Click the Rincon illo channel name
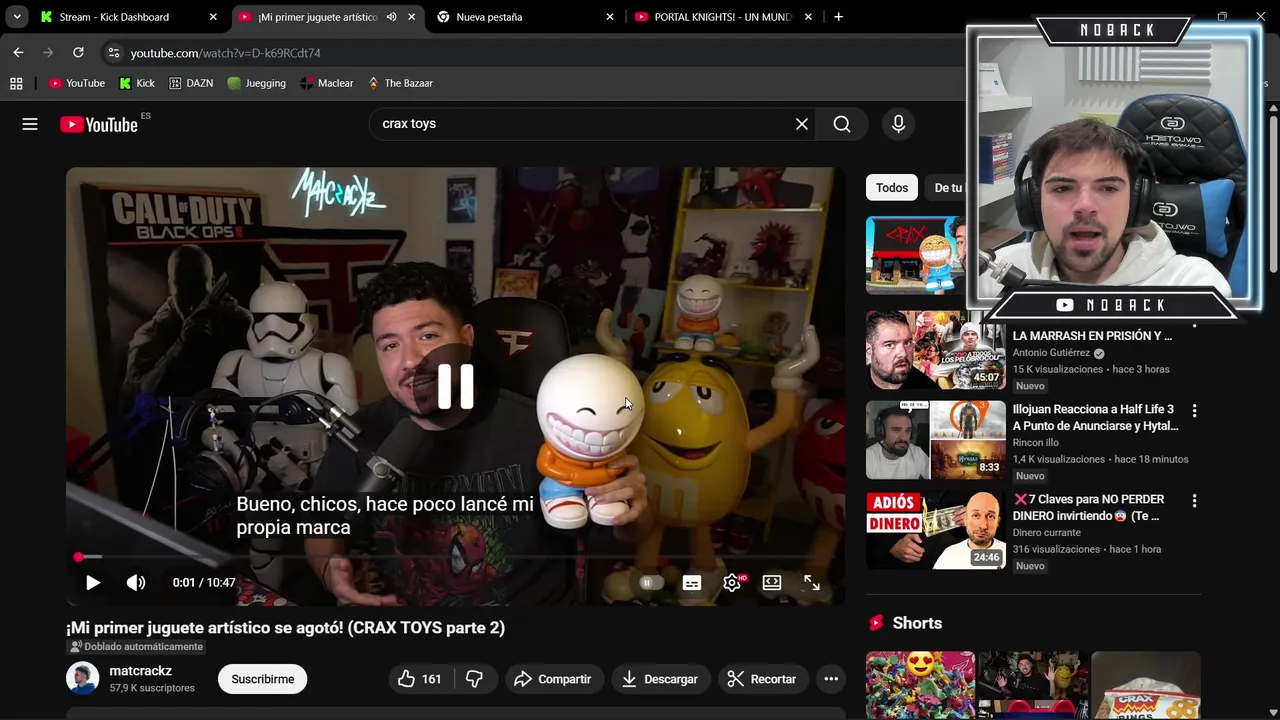The image size is (1280, 720). (x=1035, y=443)
